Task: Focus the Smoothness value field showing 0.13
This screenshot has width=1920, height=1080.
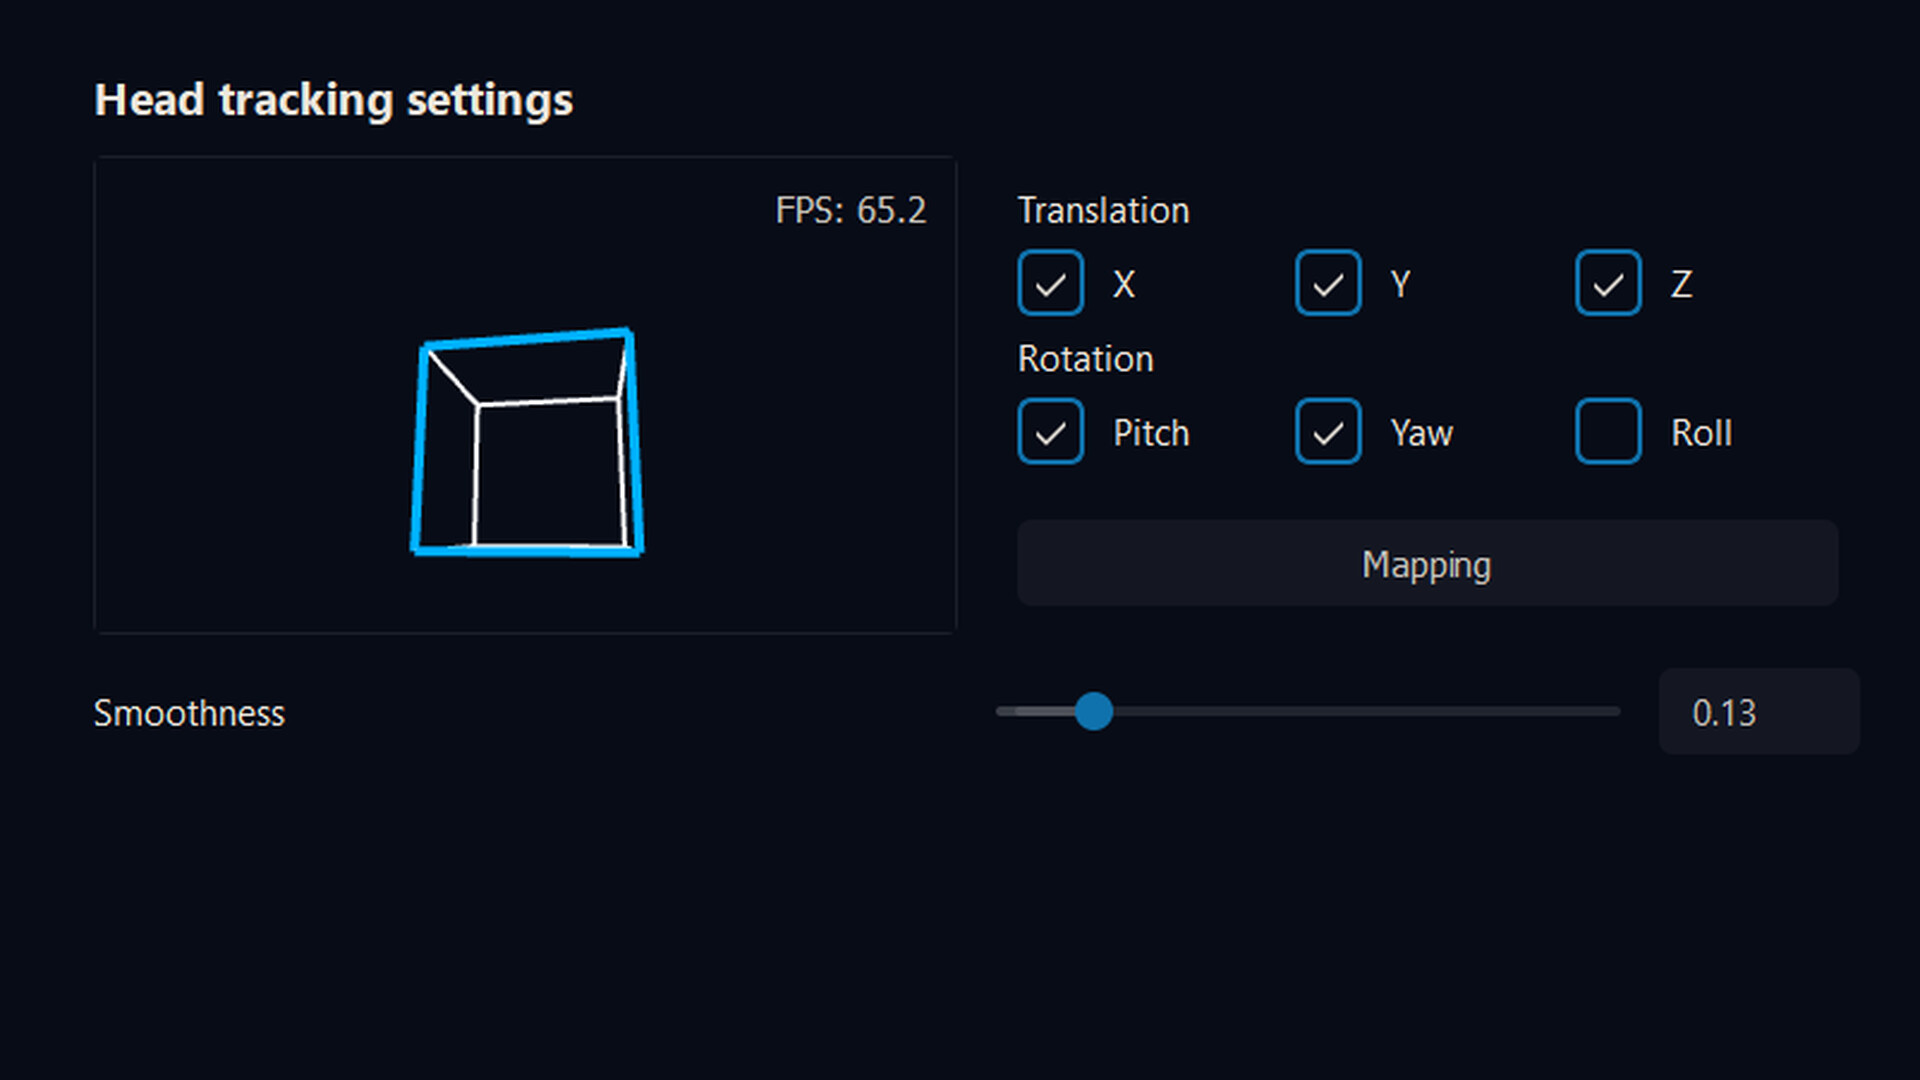Action: (1758, 712)
